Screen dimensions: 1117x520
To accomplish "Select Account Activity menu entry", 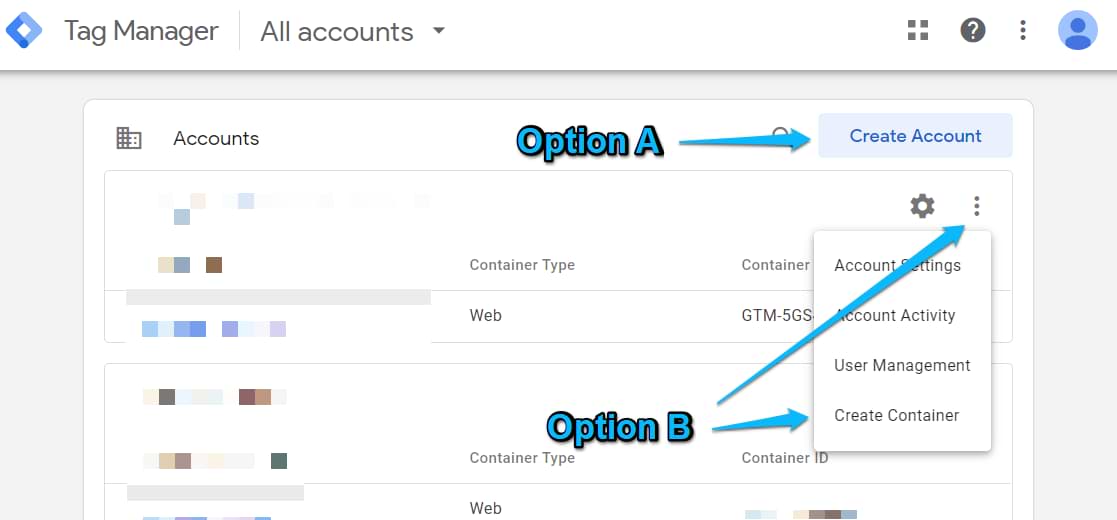I will [895, 316].
